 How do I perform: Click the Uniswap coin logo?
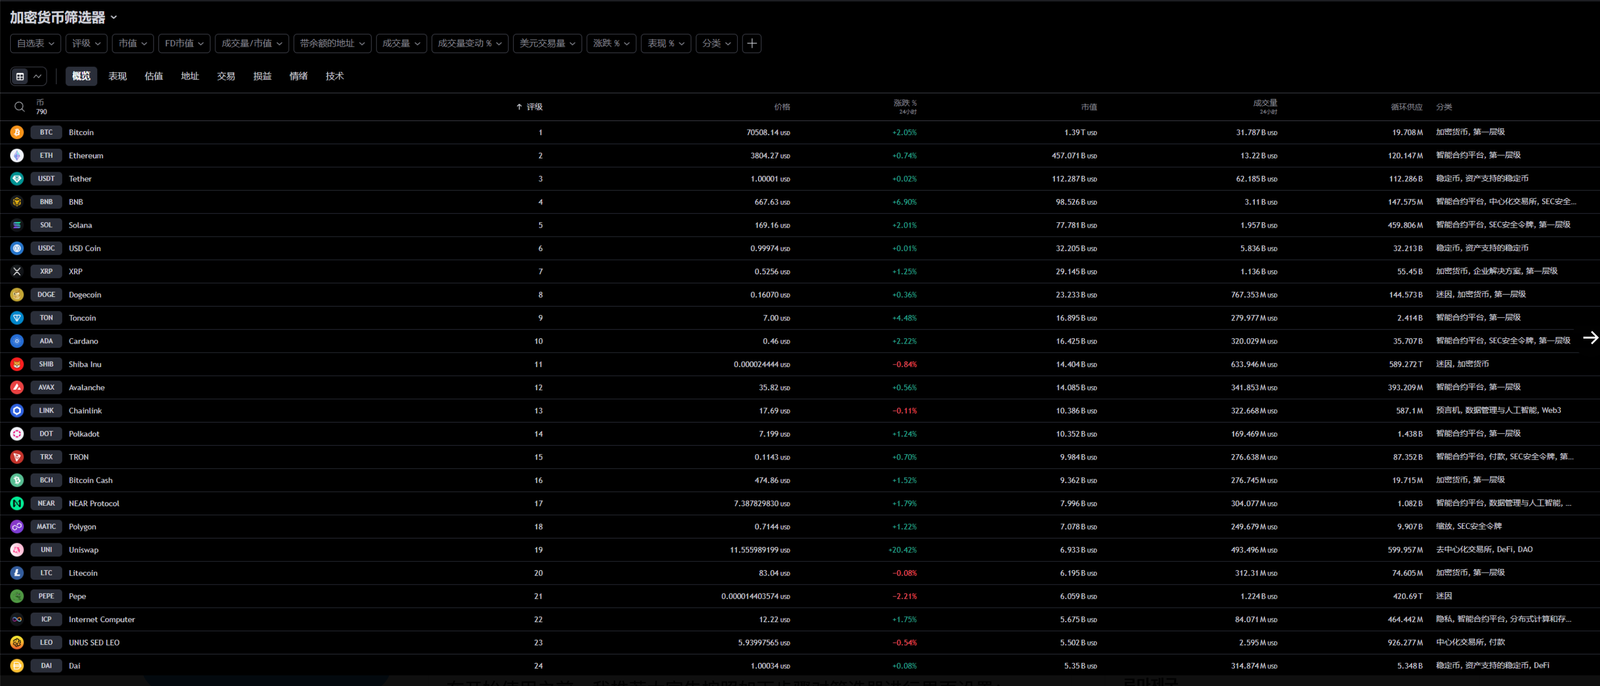tap(17, 550)
